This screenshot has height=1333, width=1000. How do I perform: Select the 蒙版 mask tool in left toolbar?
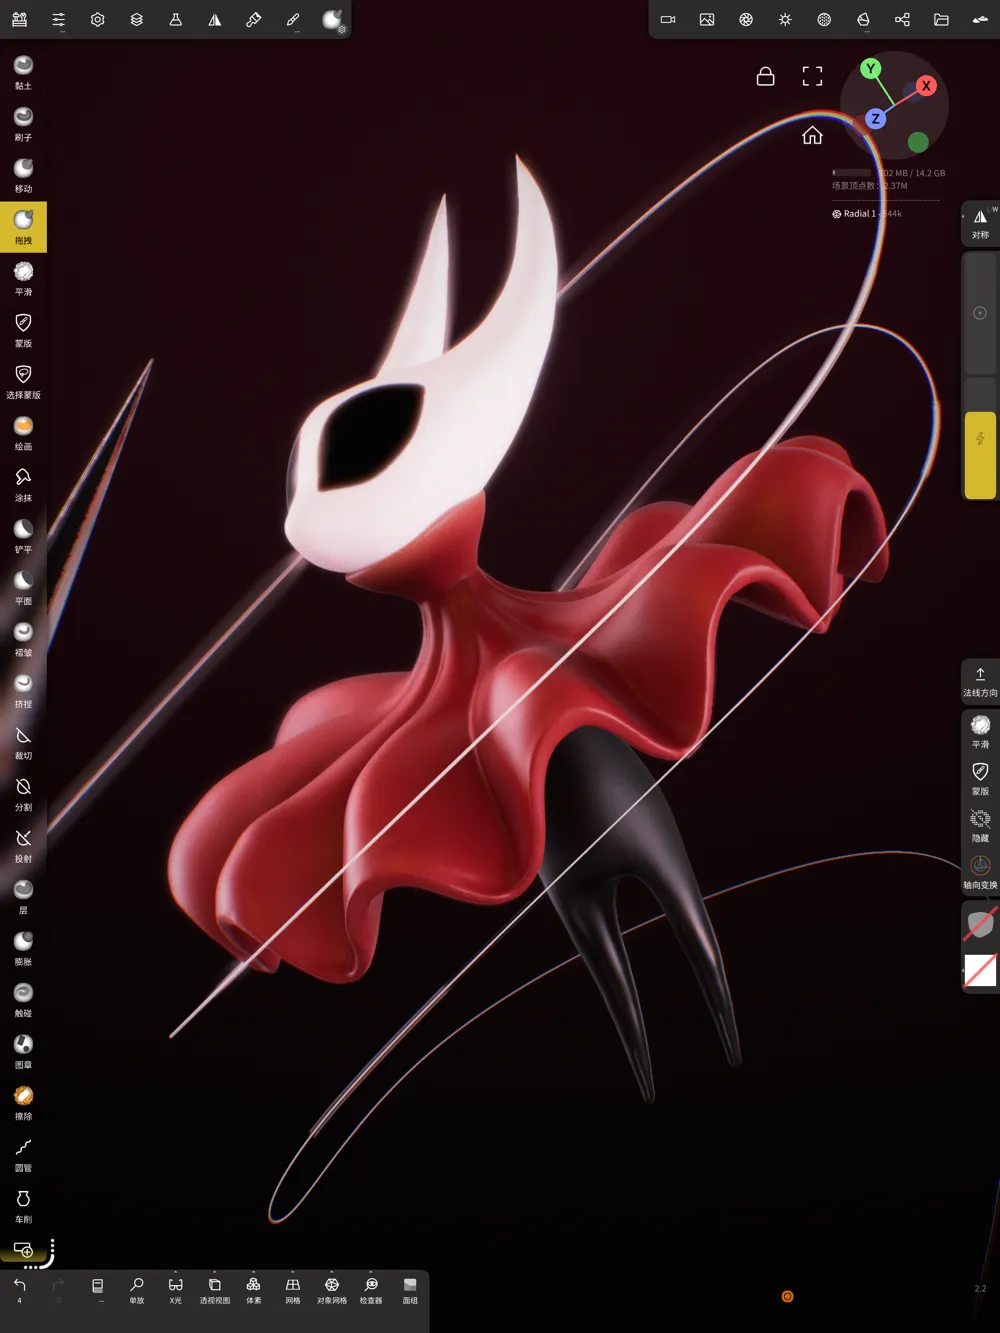(23, 330)
